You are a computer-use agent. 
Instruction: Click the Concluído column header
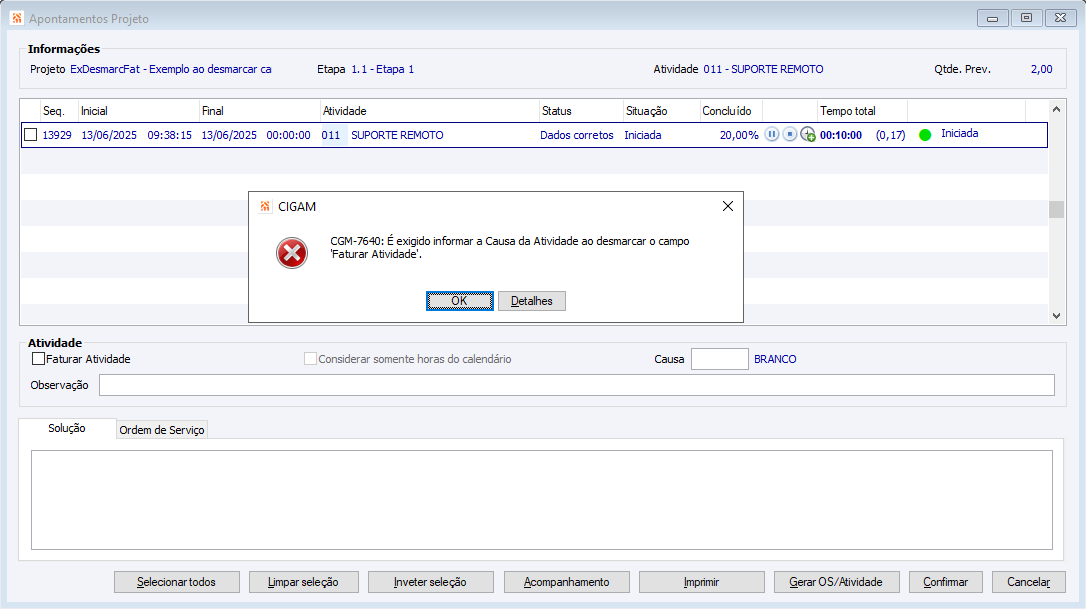coord(731,111)
